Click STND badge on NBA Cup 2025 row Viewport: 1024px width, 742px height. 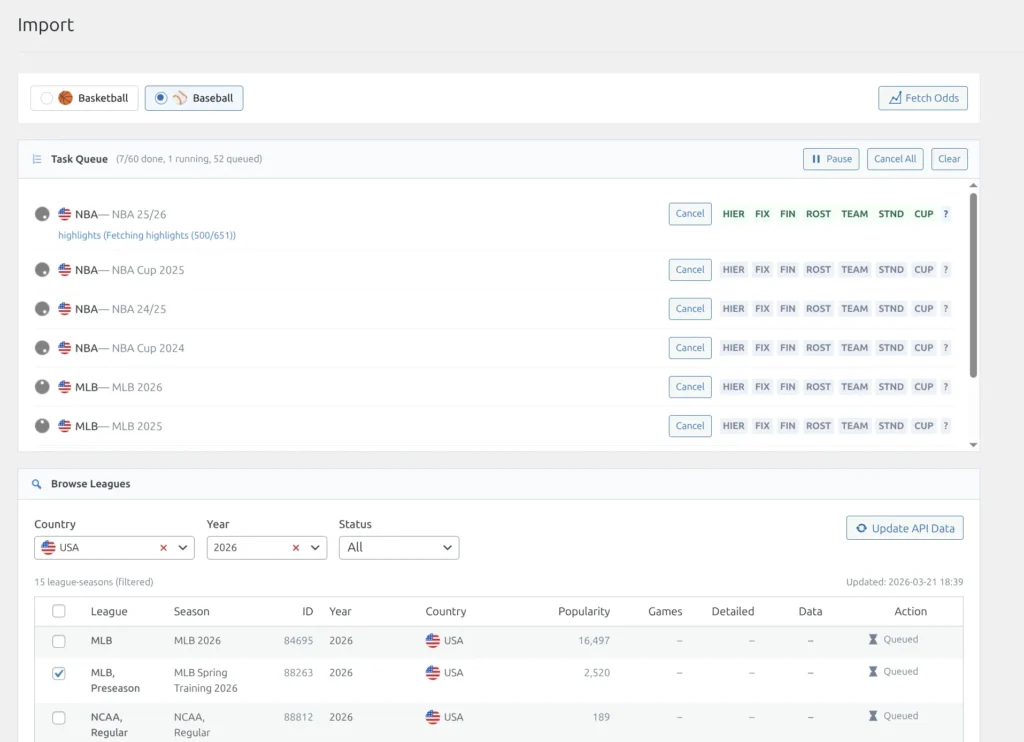[x=891, y=270]
